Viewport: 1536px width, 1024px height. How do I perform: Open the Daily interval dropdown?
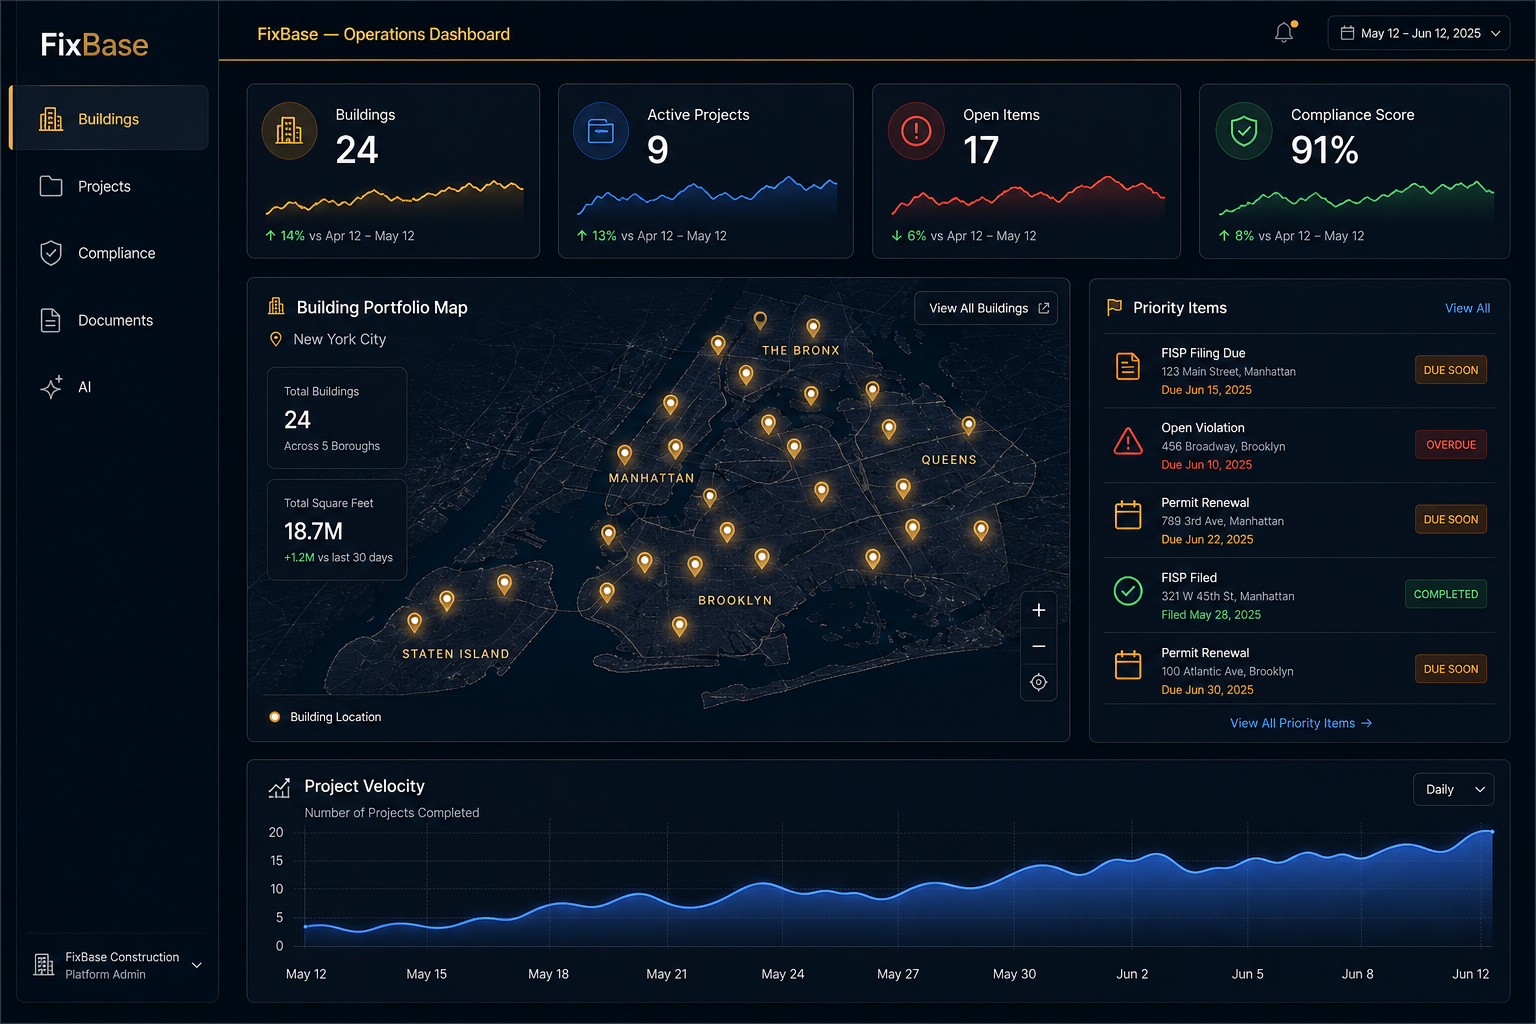pyautogui.click(x=1454, y=789)
